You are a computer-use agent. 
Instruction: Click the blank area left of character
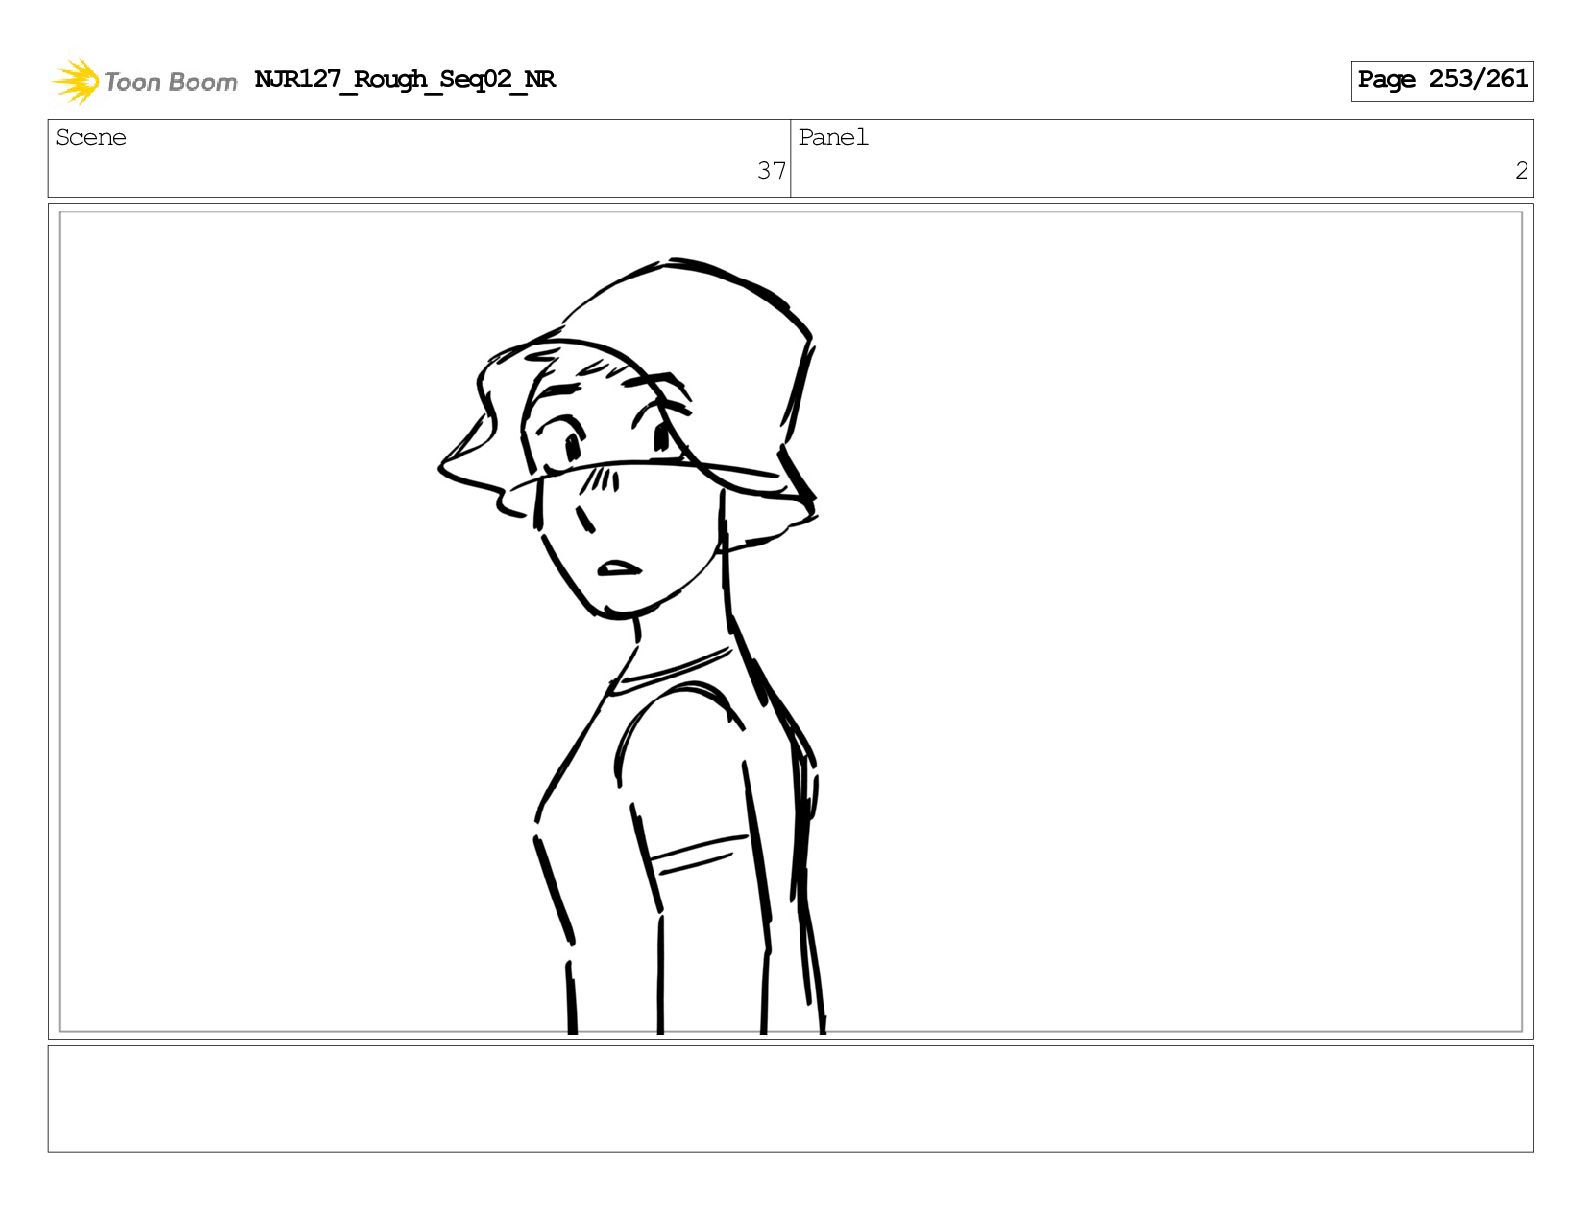click(250, 620)
